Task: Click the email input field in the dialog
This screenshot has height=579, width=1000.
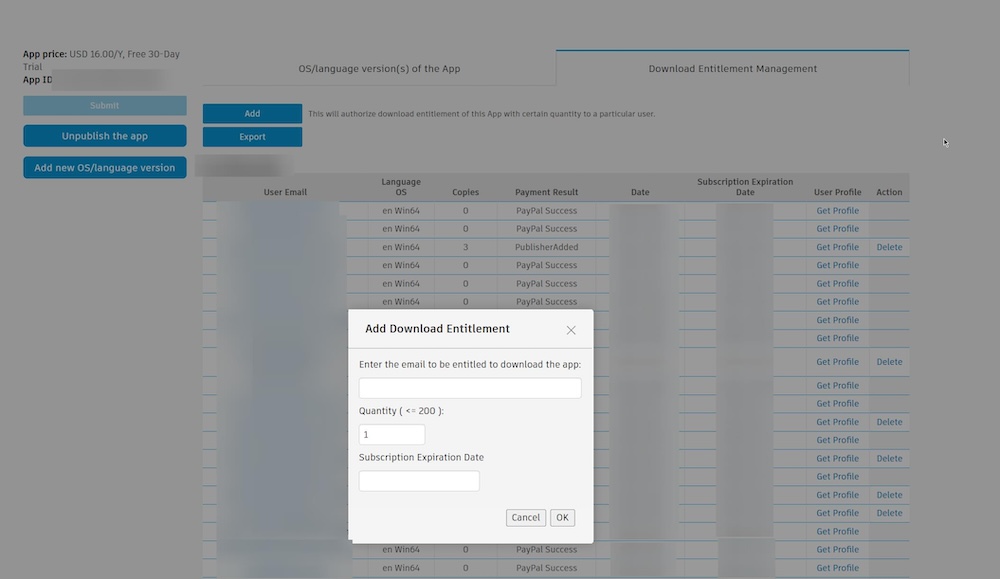Action: click(x=470, y=388)
